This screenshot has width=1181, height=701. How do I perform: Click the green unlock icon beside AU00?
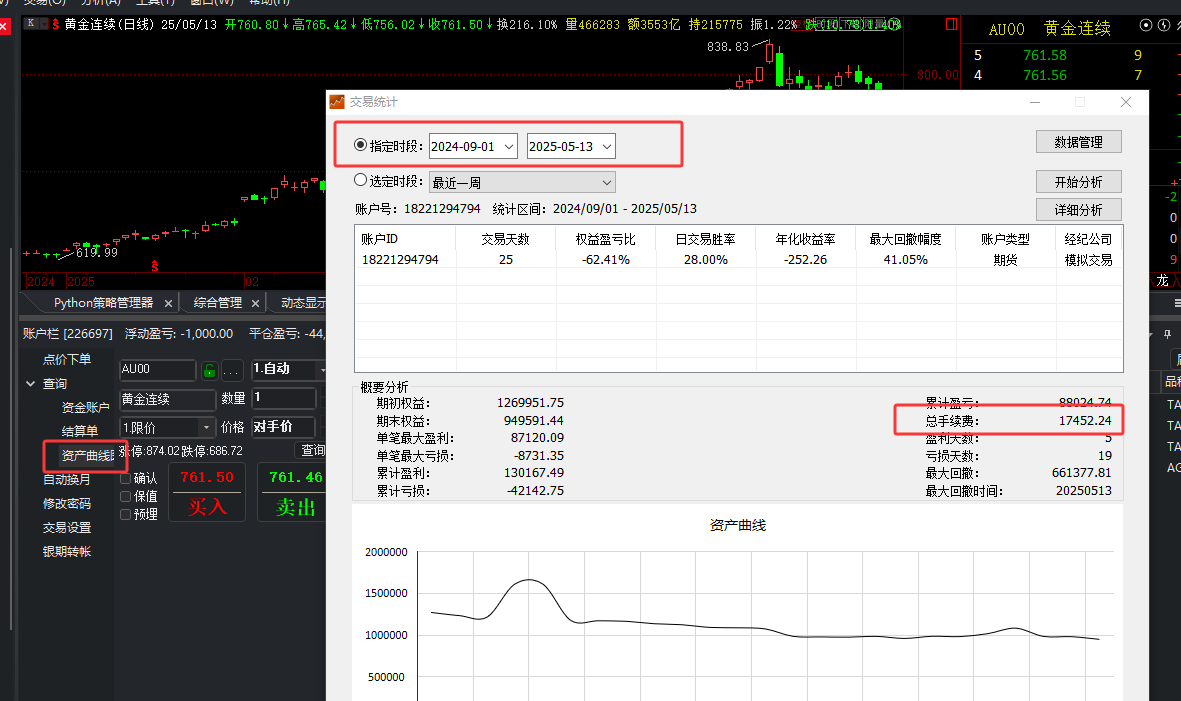[x=209, y=370]
